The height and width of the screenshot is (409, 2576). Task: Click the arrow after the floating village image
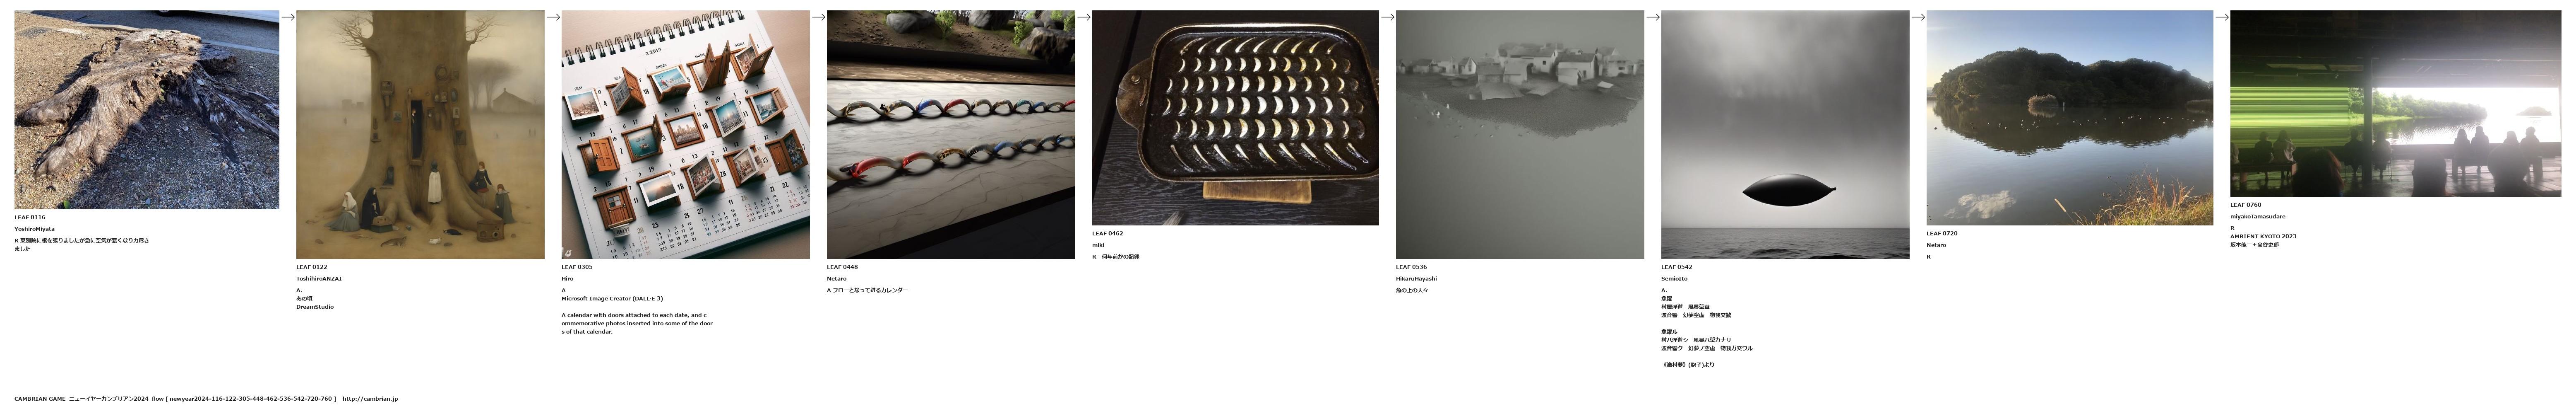point(1652,17)
